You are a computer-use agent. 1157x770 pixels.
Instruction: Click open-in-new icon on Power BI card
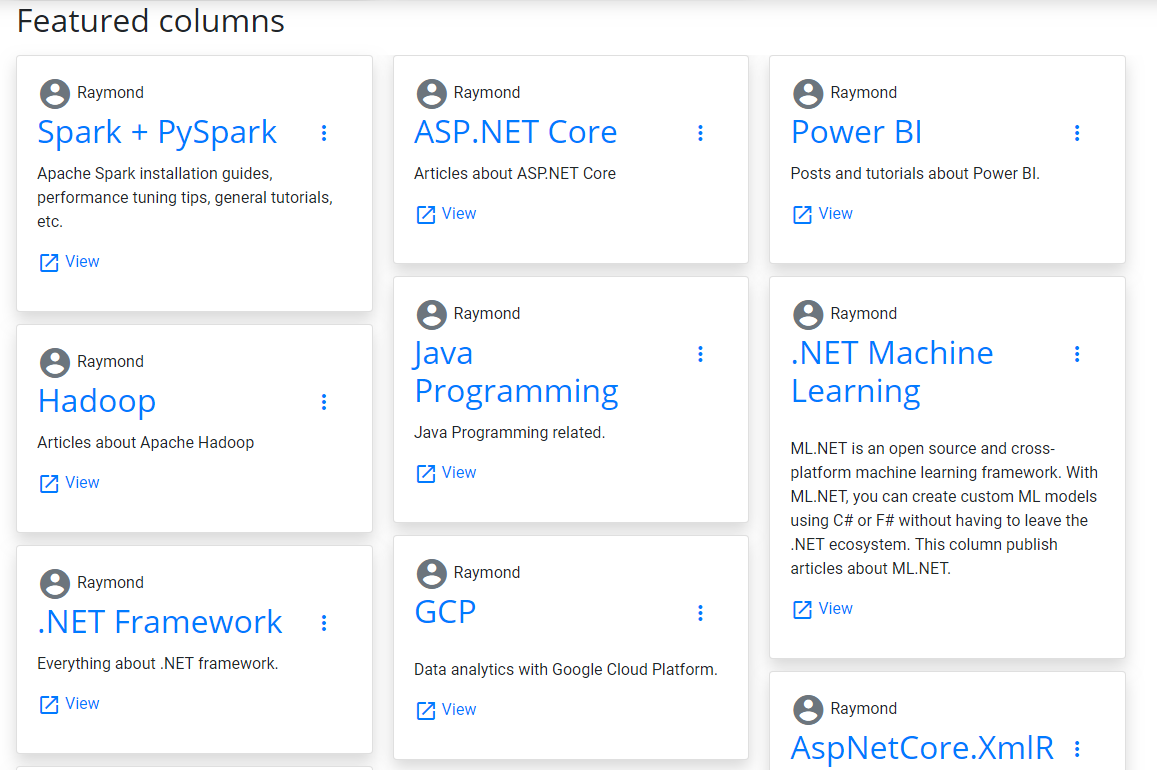pos(802,215)
